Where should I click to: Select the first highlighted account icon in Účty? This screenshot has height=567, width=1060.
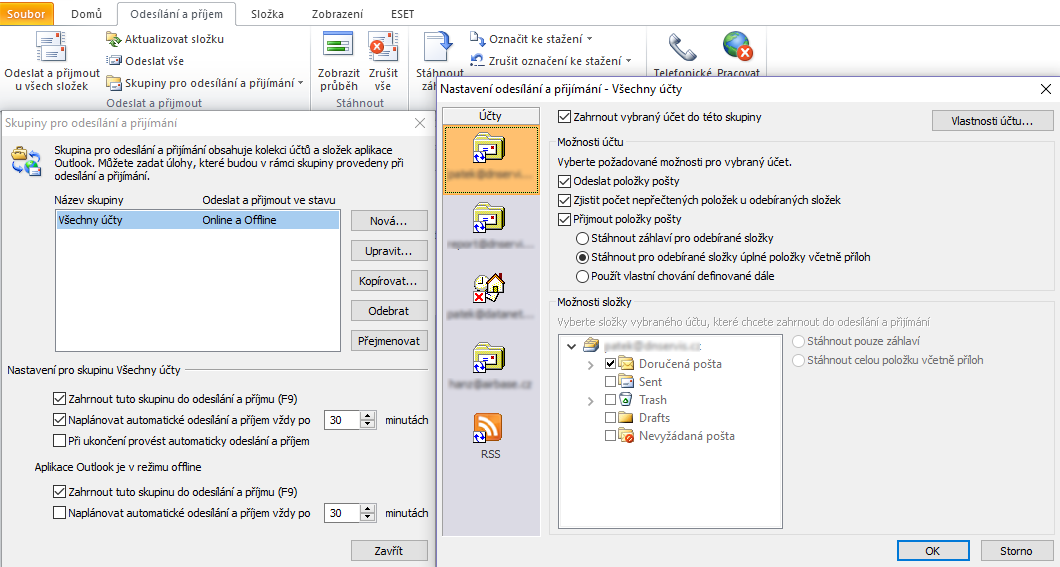click(x=488, y=147)
